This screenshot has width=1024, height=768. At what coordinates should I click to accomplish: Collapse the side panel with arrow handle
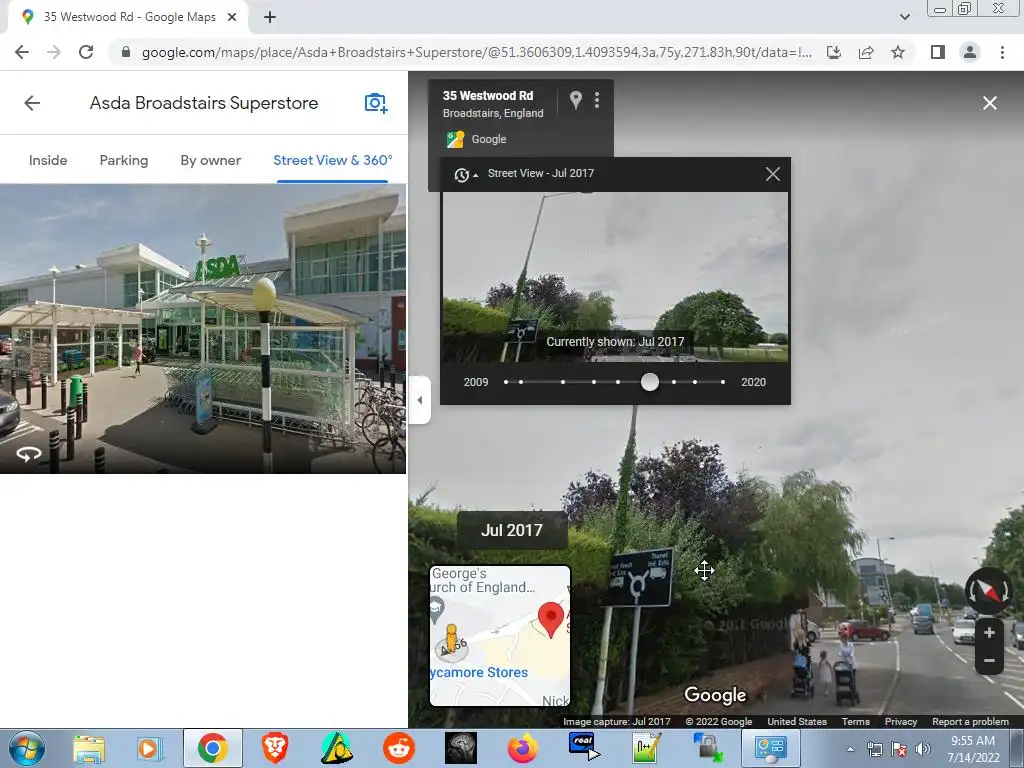419,400
